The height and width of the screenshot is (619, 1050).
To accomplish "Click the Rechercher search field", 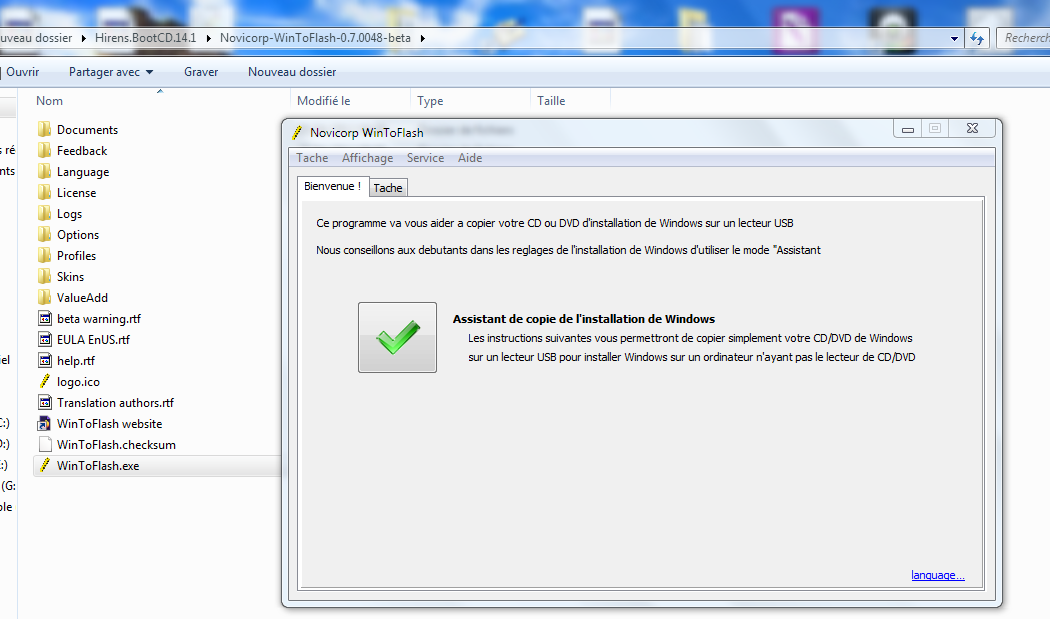I will (x=1024, y=38).
